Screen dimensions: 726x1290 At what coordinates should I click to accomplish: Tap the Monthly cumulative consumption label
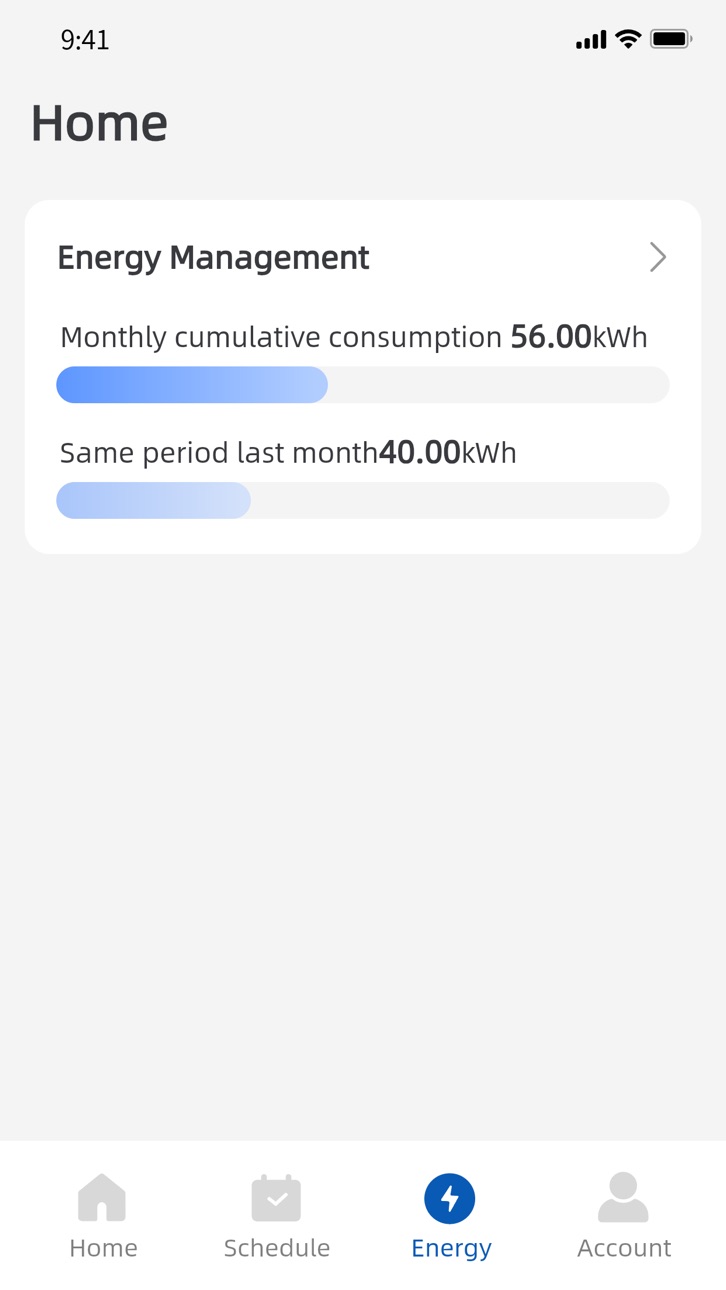coord(281,338)
